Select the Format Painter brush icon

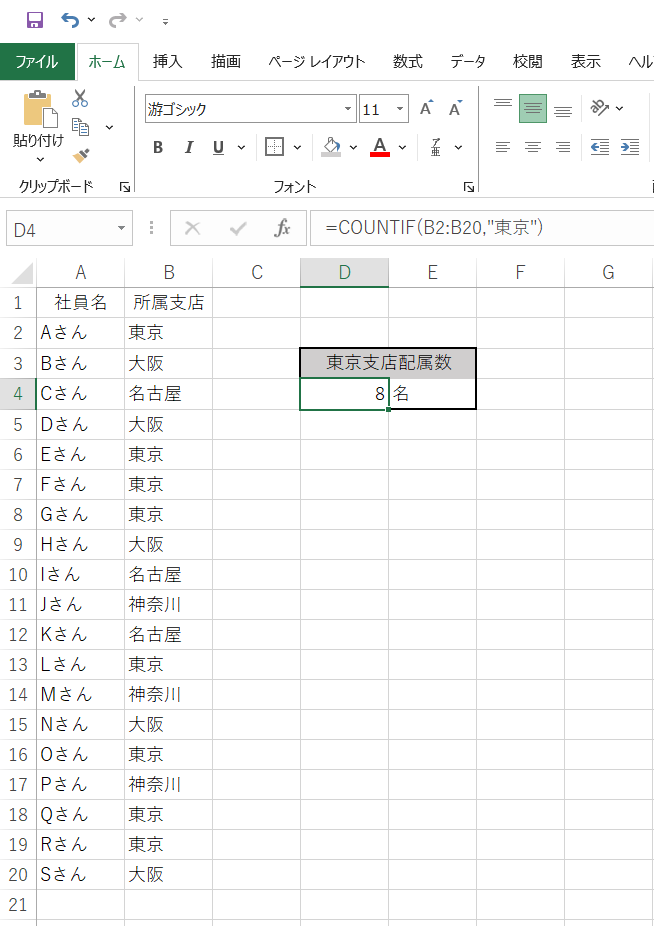click(x=81, y=155)
